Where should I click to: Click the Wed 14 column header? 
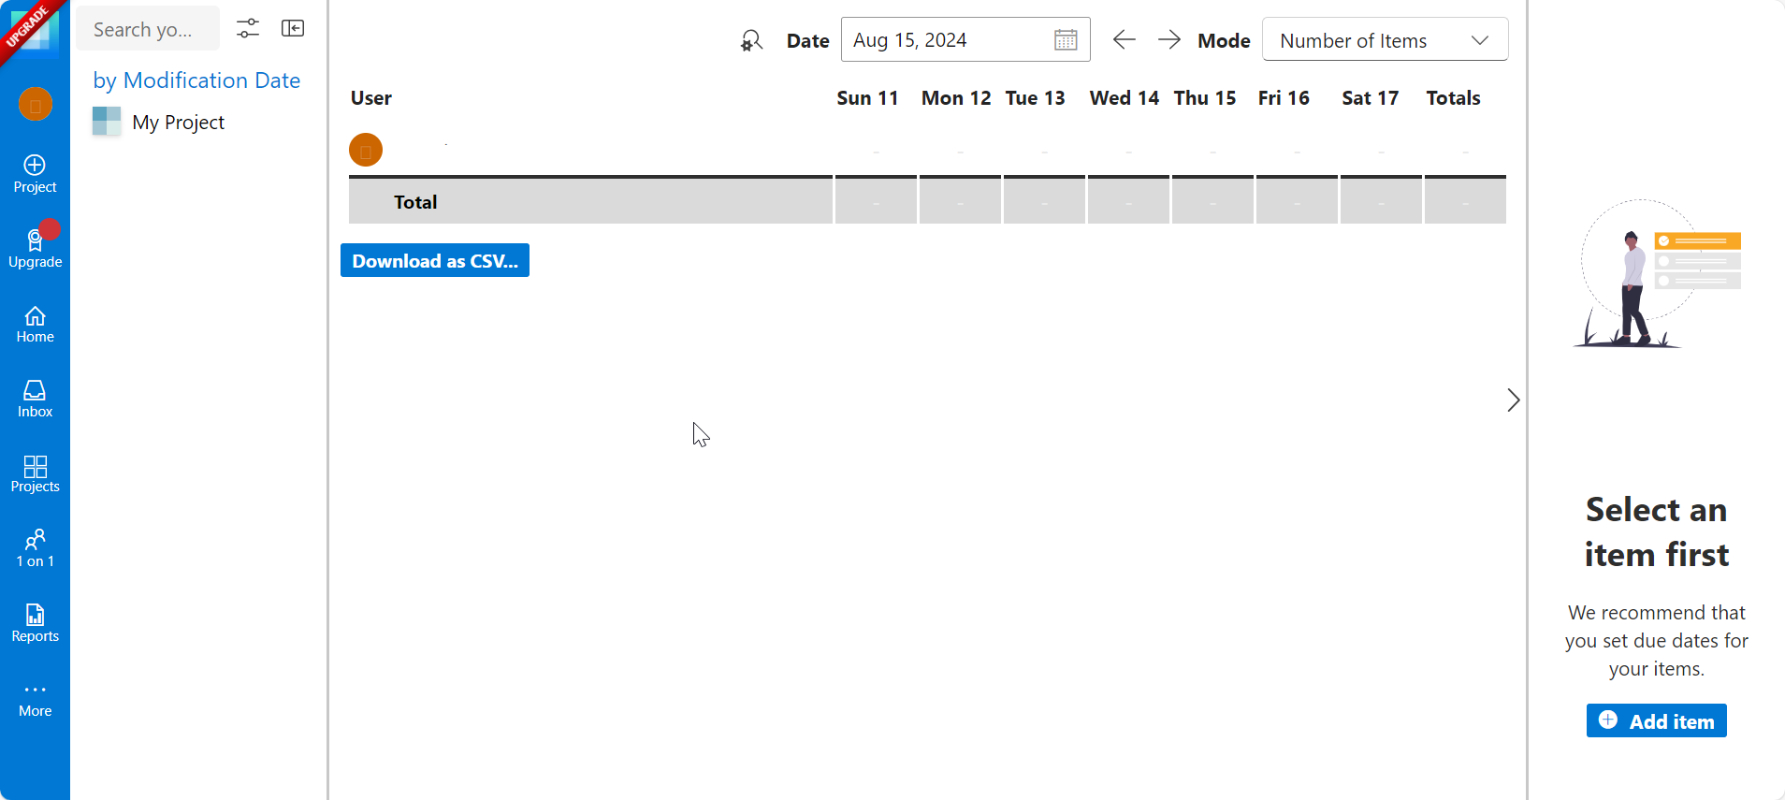point(1124,98)
